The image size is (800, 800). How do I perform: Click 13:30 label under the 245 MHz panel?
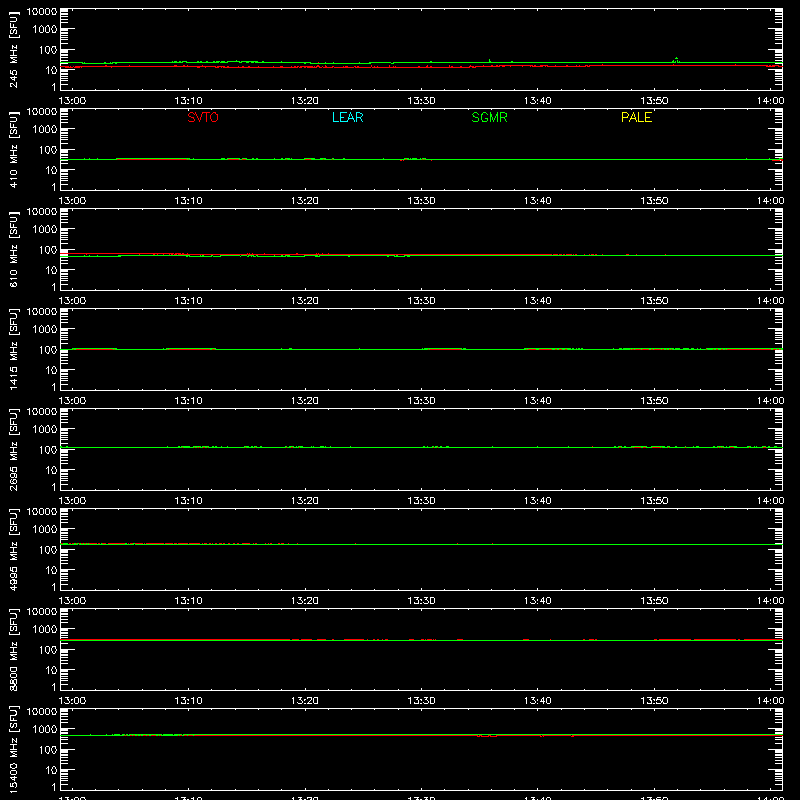(x=421, y=101)
